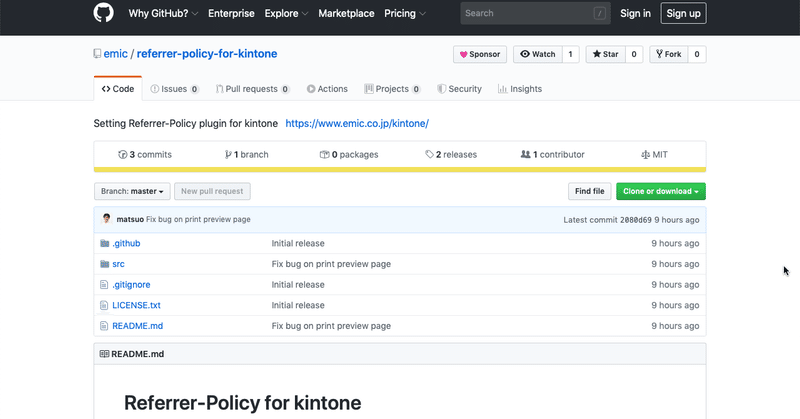The height and width of the screenshot is (419, 800).
Task: Open the emic owner link
Action: (x=115, y=54)
